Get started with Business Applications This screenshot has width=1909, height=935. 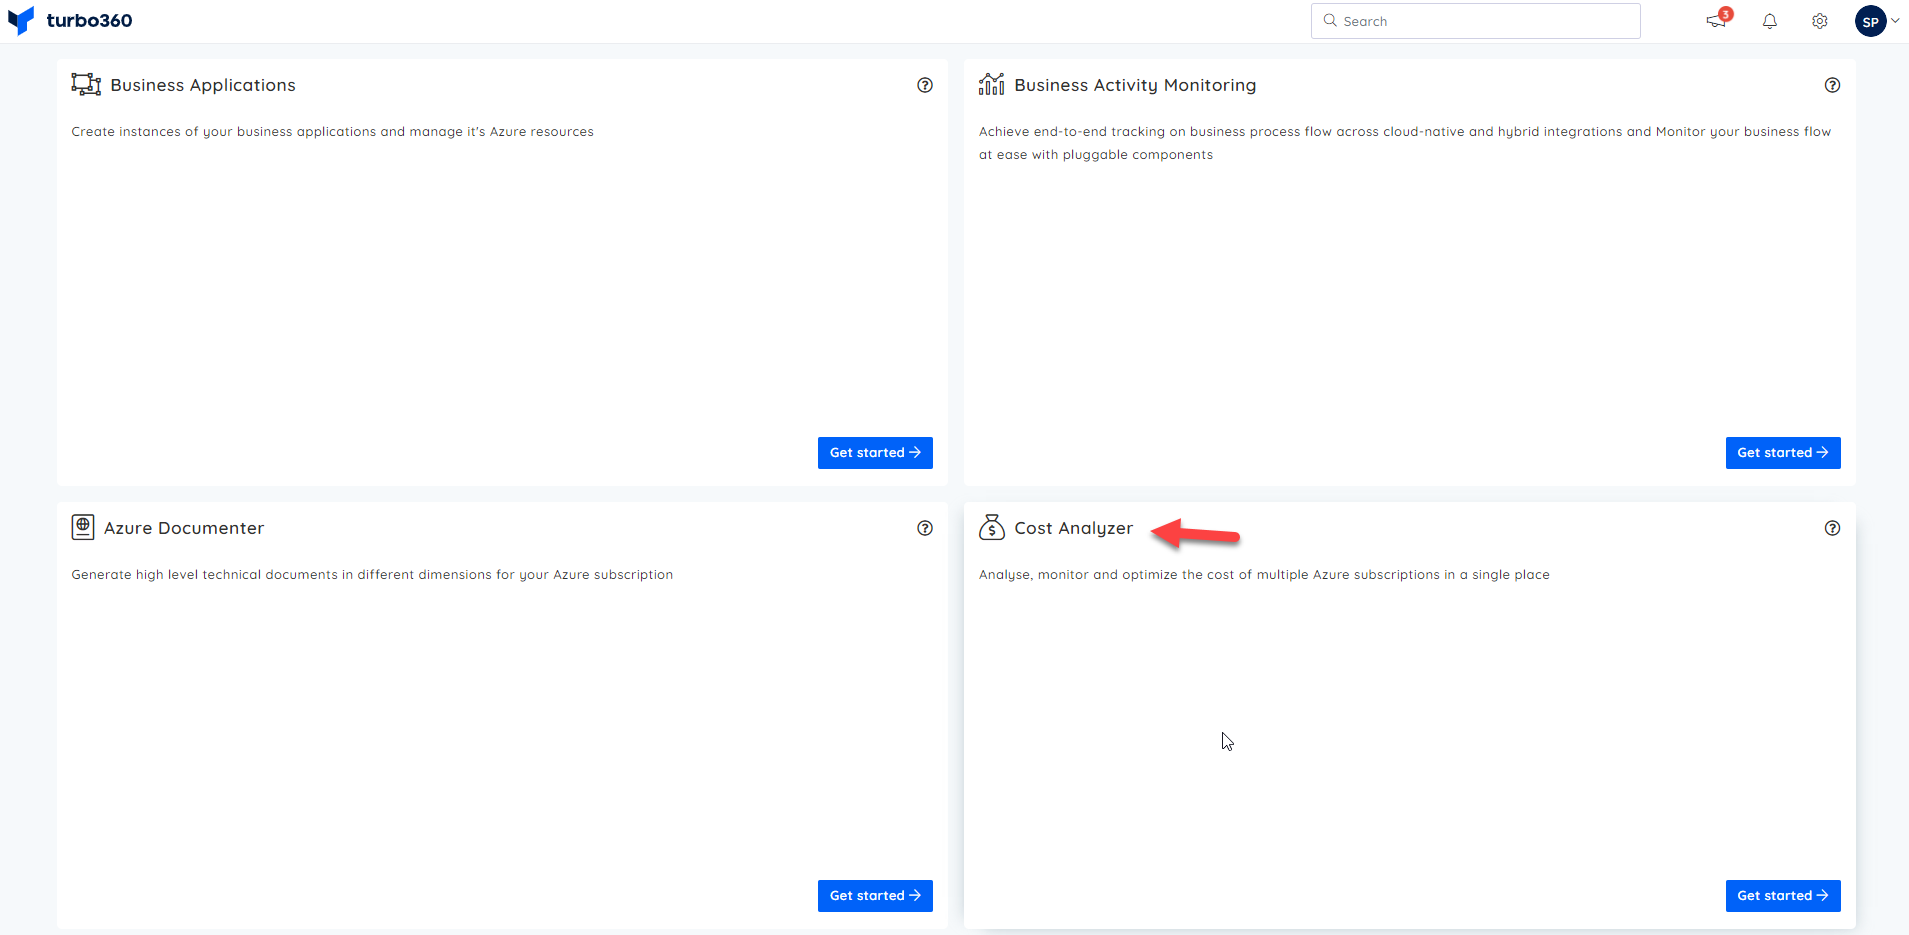point(875,453)
